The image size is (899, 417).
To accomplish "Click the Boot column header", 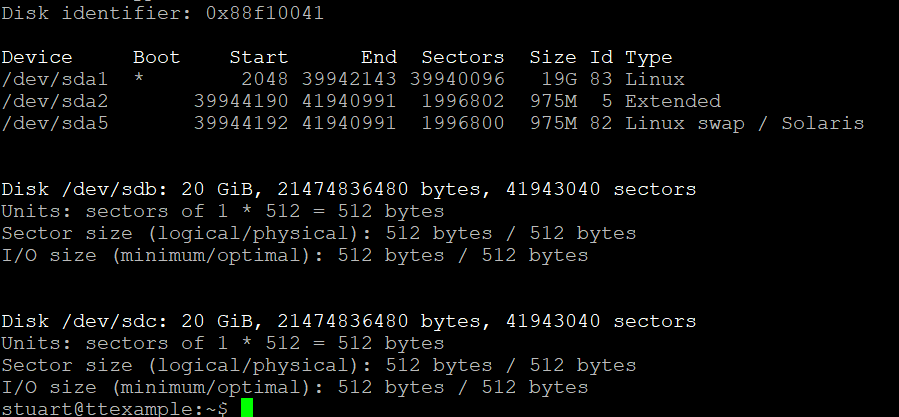I will pyautogui.click(x=157, y=57).
